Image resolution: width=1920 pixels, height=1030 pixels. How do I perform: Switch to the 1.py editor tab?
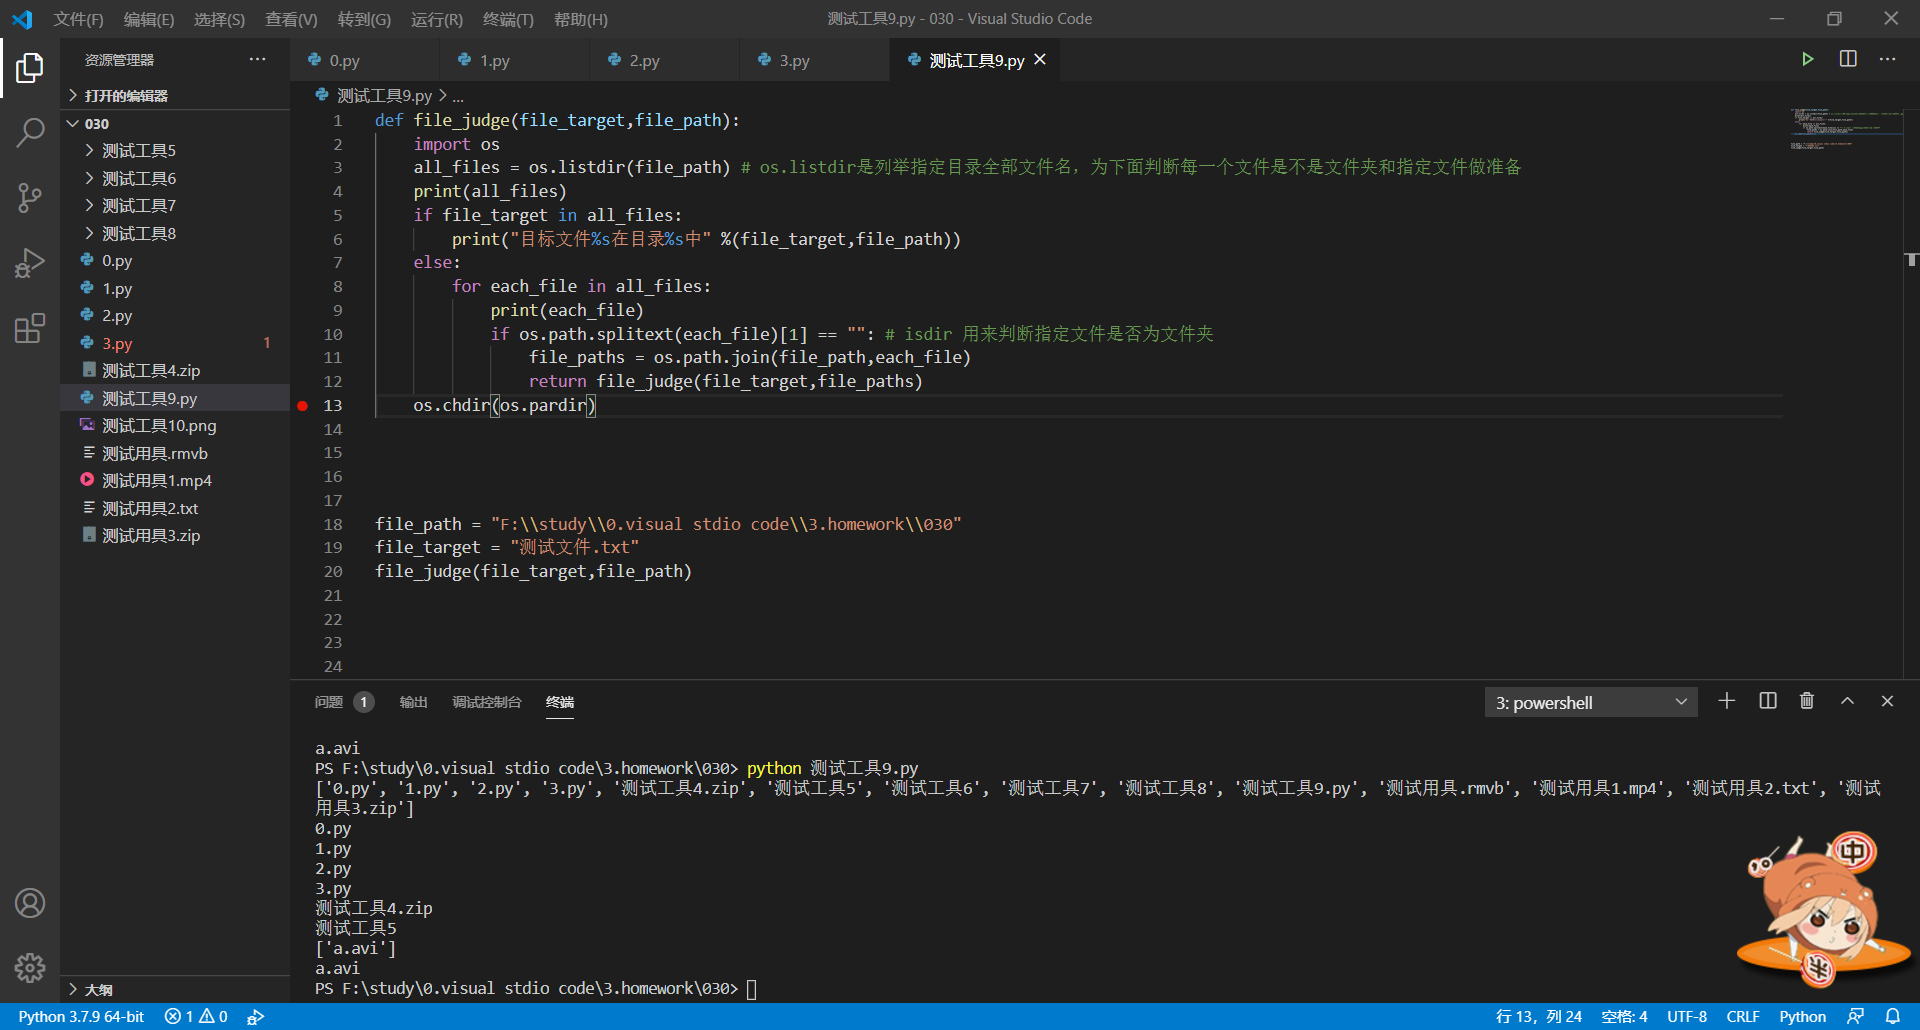tap(514, 60)
